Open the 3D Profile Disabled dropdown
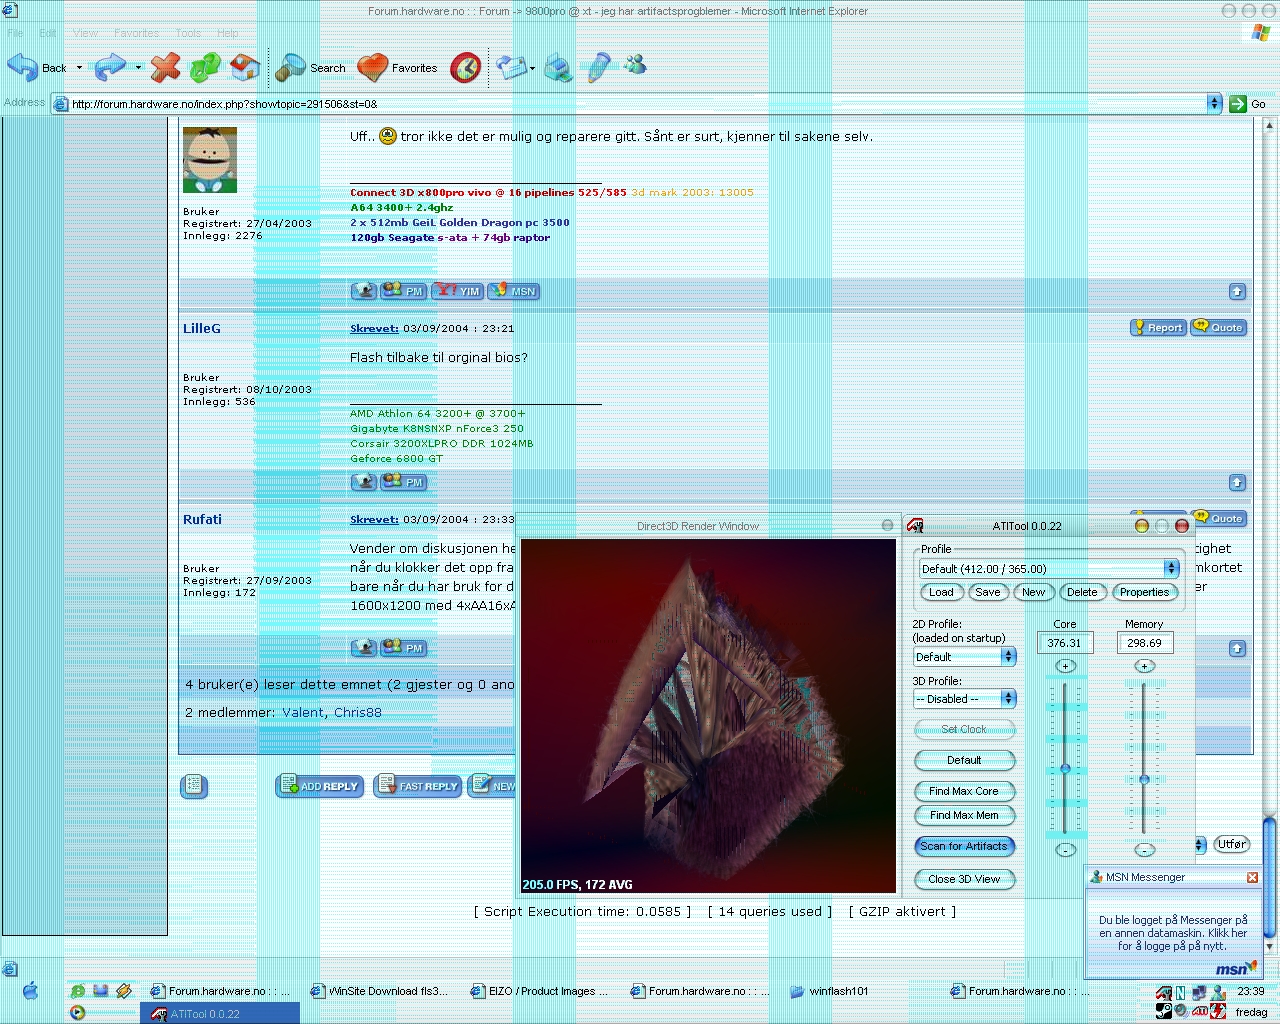The width and height of the screenshot is (1280, 1024). pyautogui.click(x=965, y=698)
